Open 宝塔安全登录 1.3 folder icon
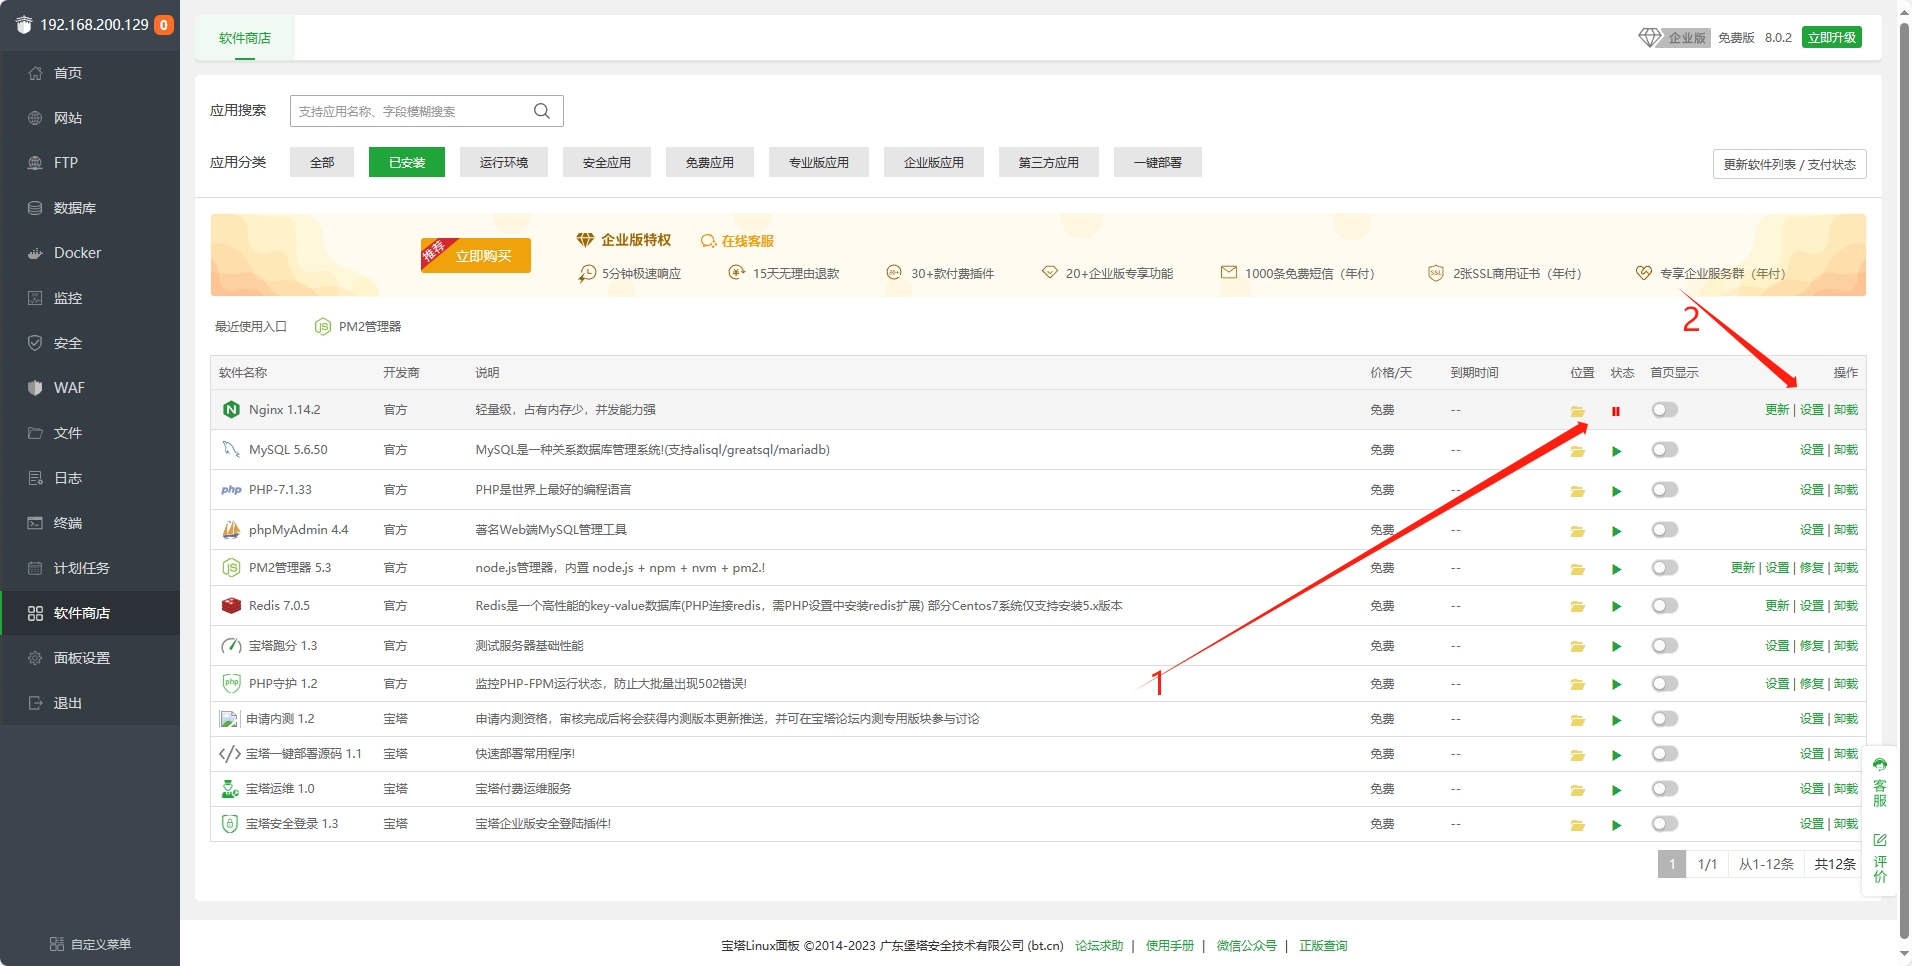 (x=1577, y=825)
